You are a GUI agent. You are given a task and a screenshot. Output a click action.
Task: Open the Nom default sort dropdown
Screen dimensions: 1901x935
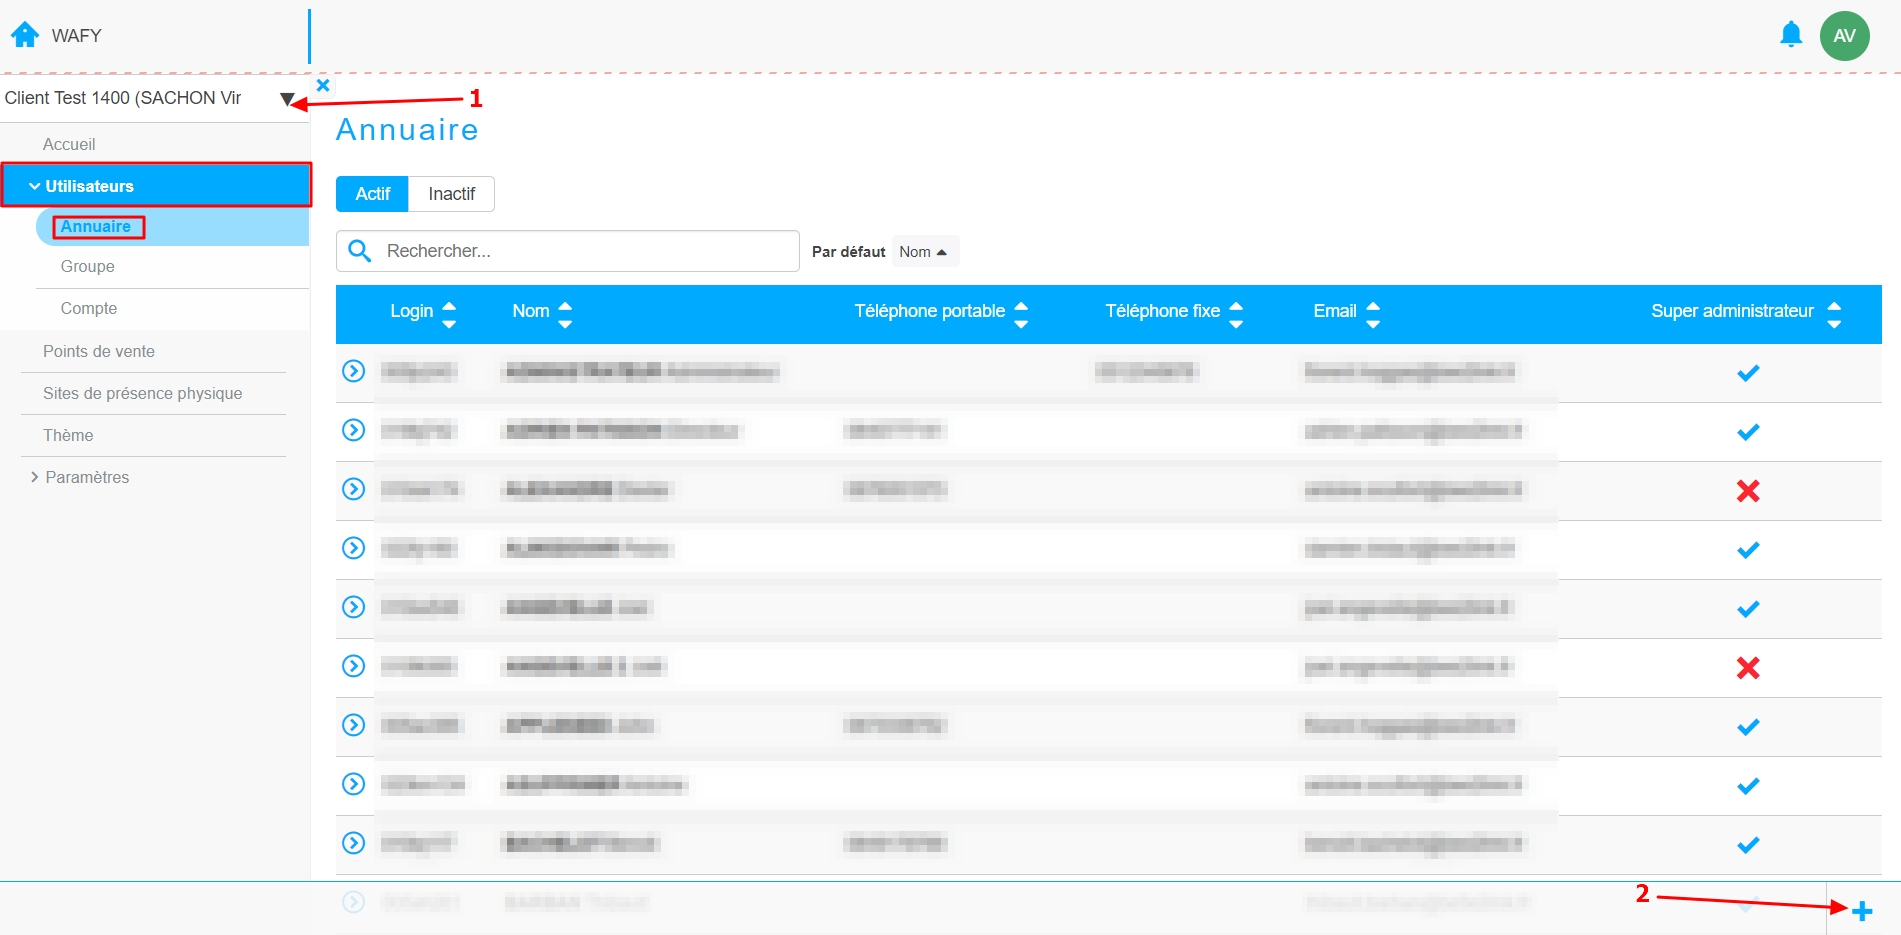pyautogui.click(x=924, y=252)
